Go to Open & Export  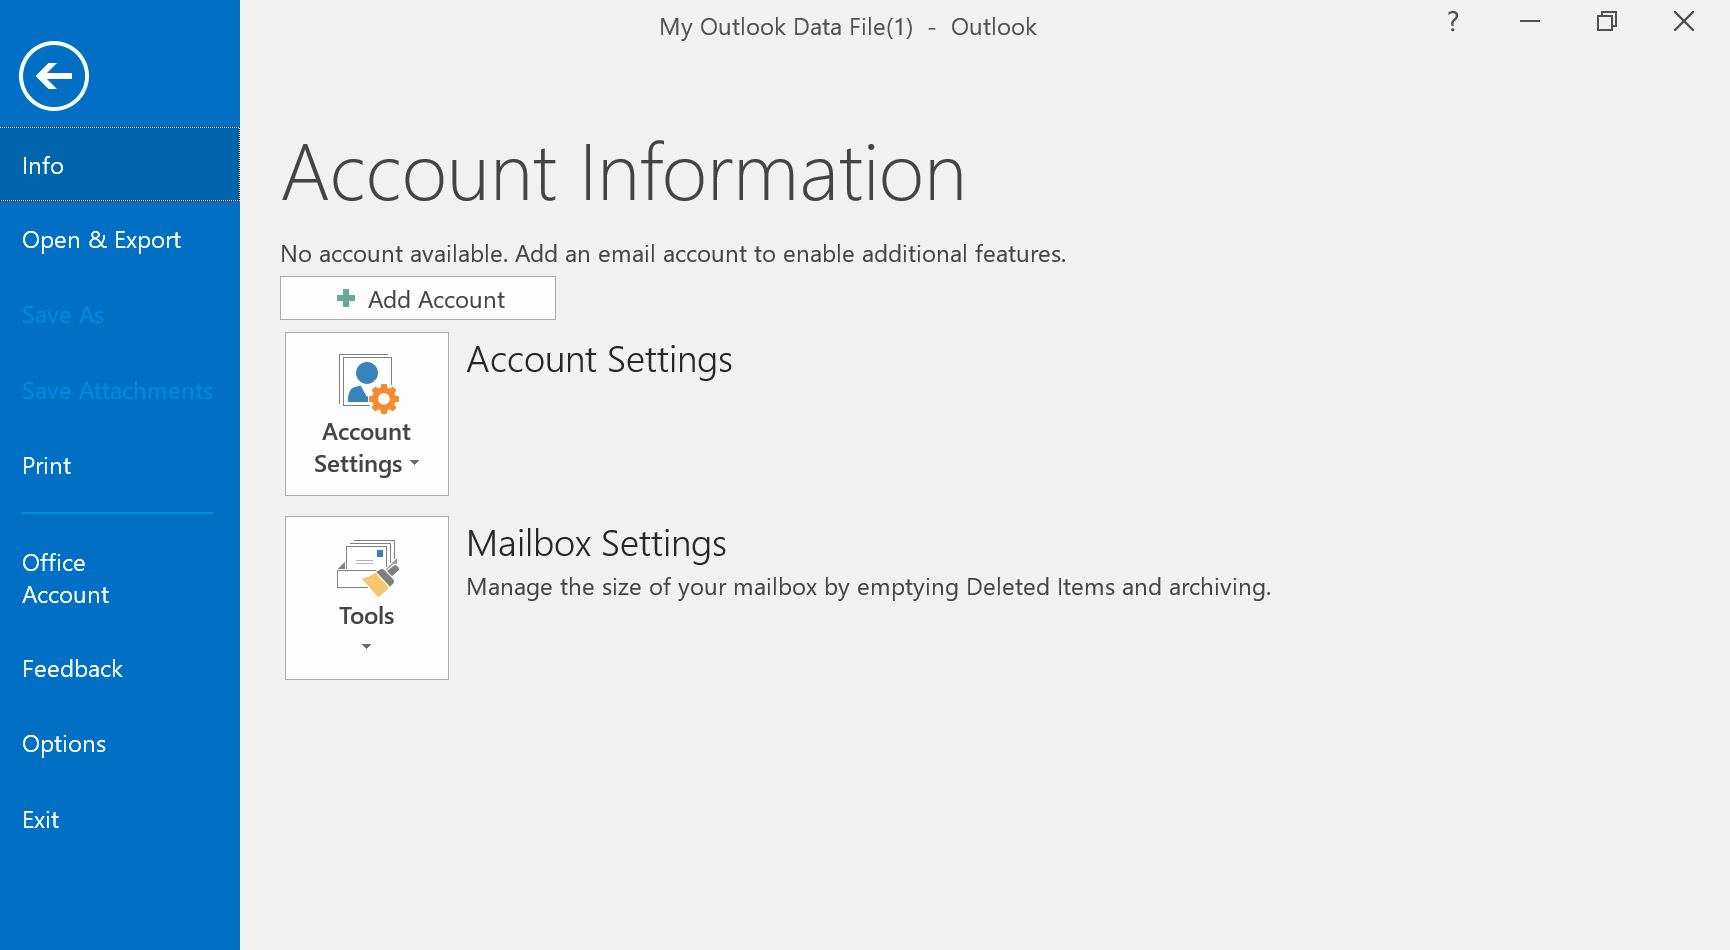point(101,240)
